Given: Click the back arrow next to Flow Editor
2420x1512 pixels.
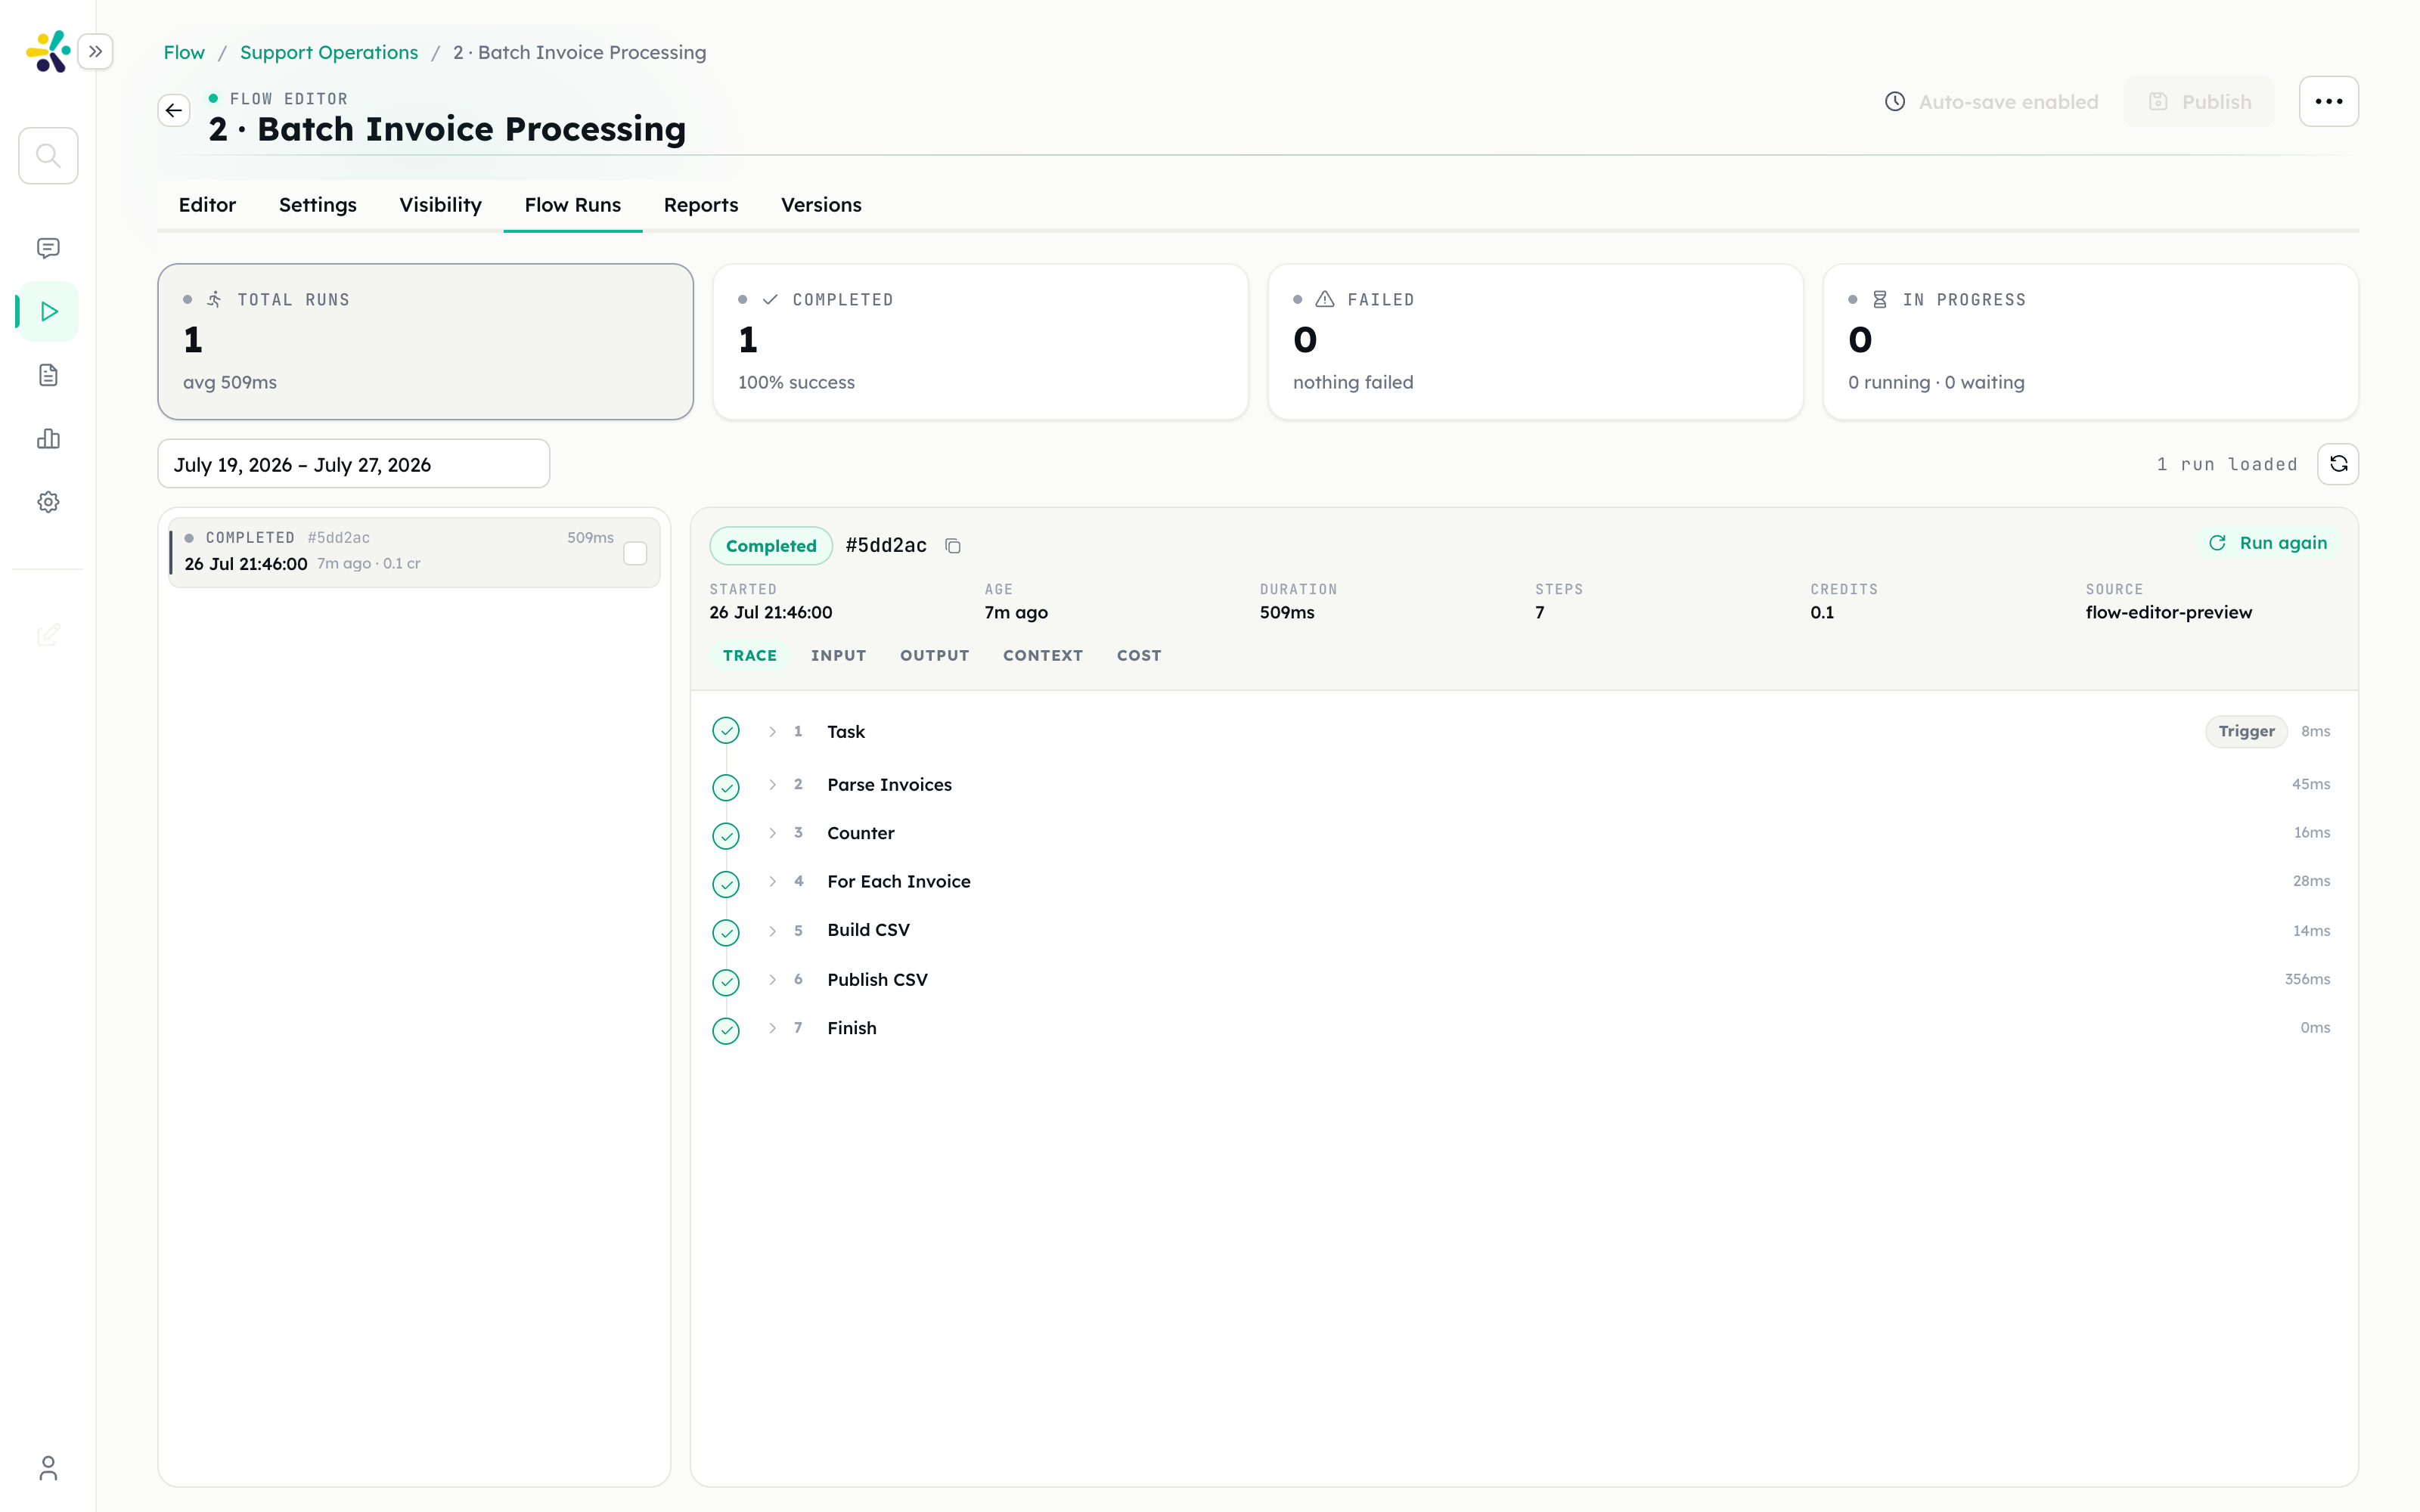Looking at the screenshot, I should pos(174,110).
